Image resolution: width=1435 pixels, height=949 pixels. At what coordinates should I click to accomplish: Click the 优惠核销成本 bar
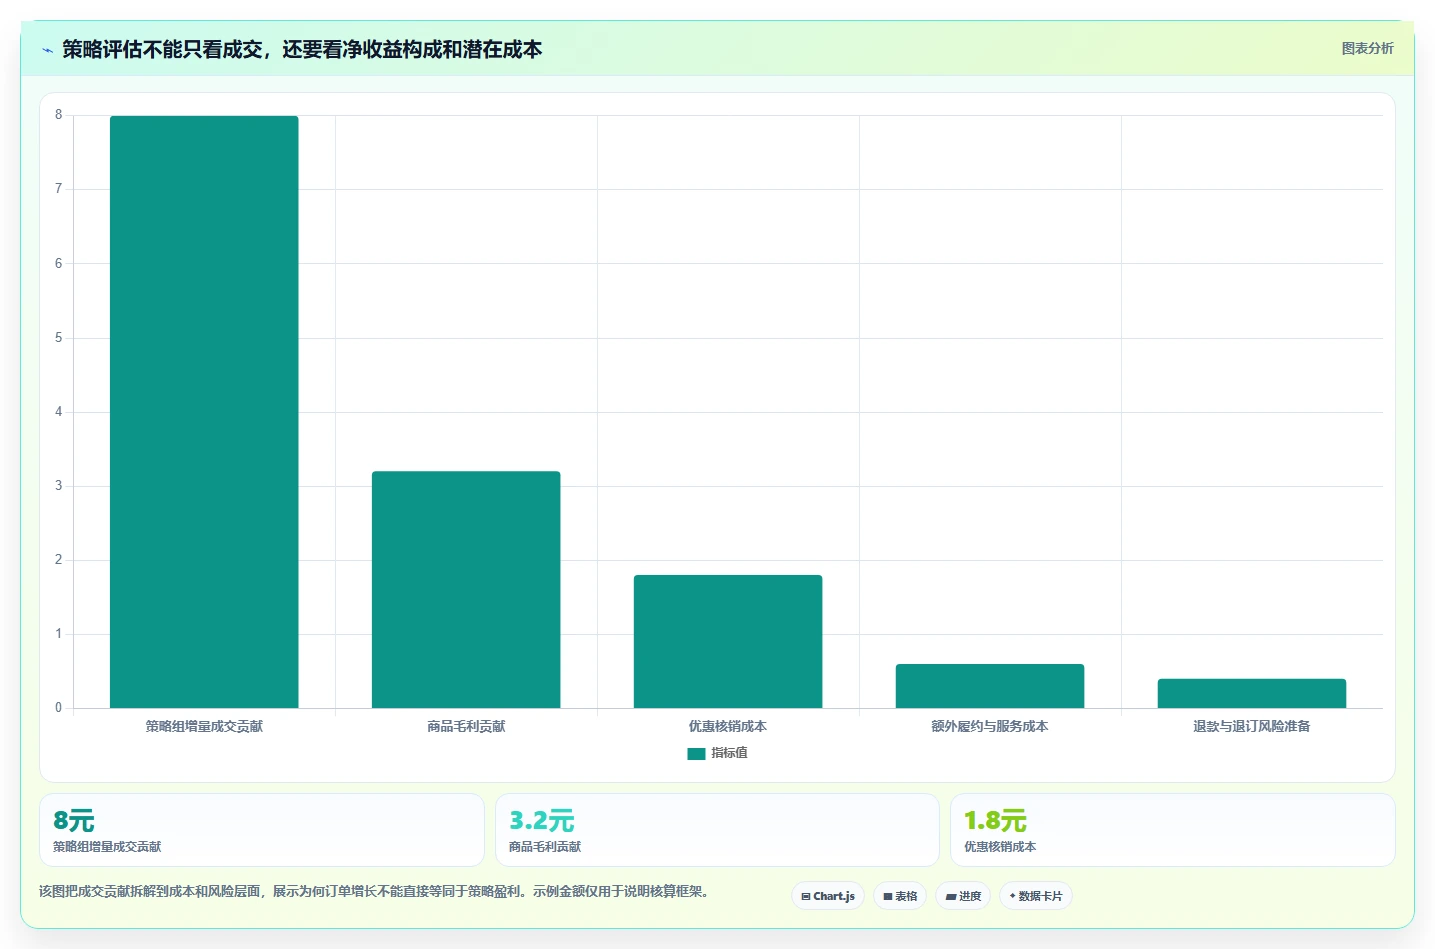728,641
